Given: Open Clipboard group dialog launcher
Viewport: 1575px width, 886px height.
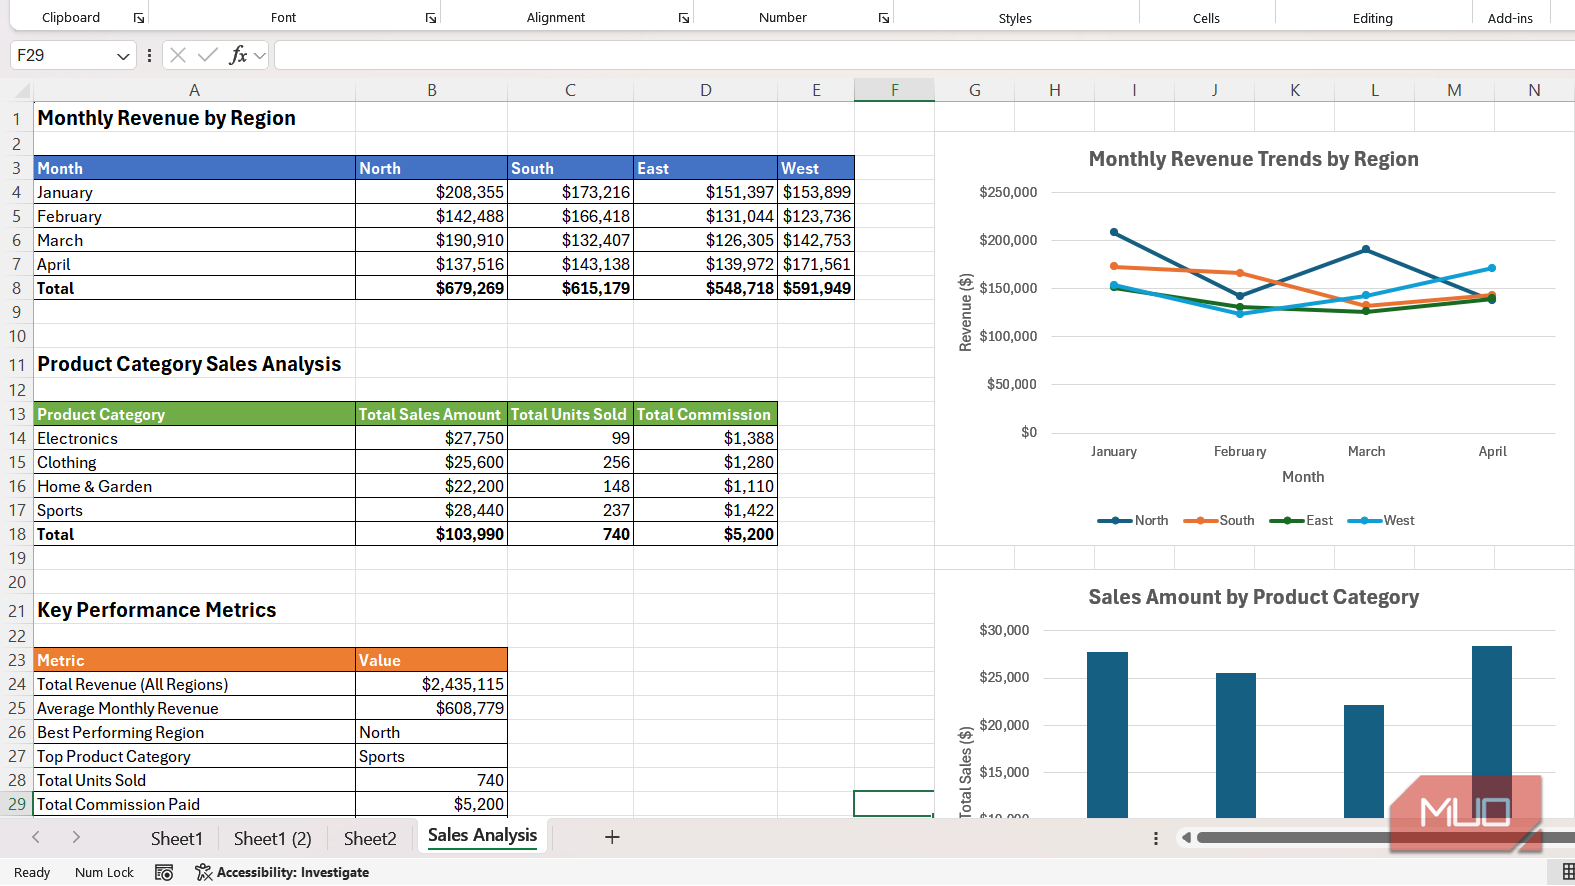Looking at the screenshot, I should pyautogui.click(x=139, y=18).
